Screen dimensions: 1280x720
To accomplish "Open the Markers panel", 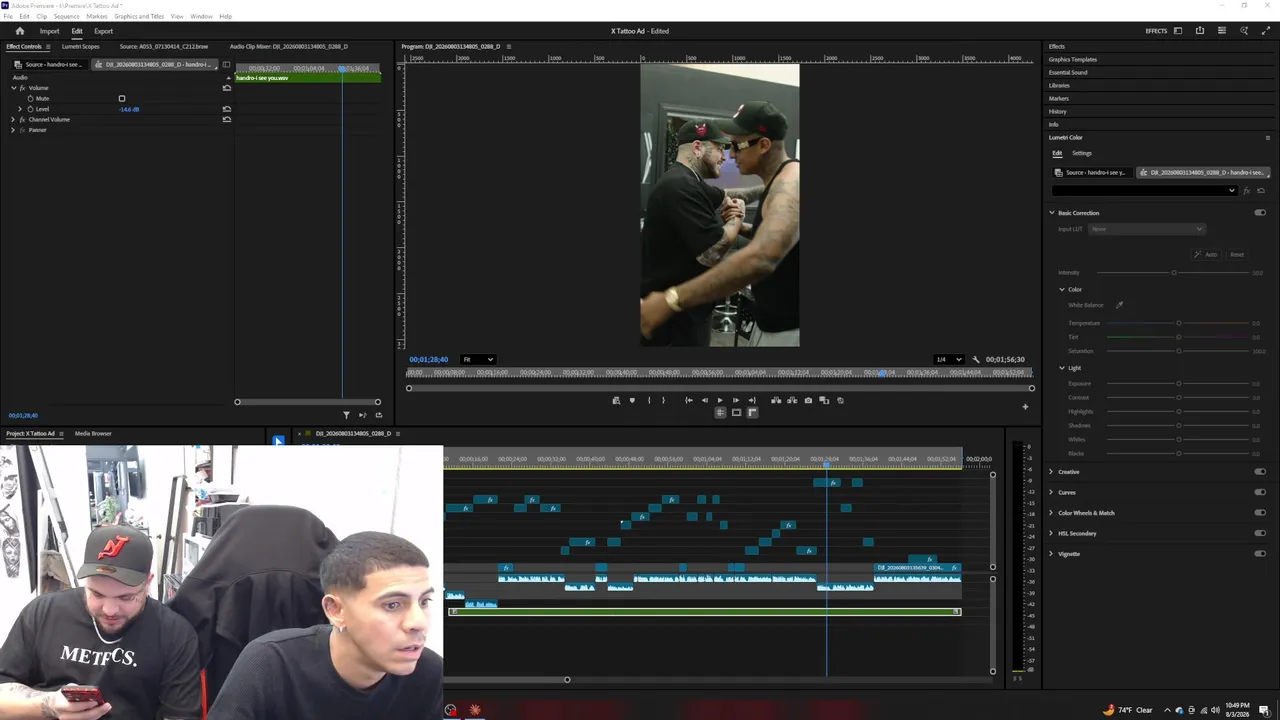I will point(1058,98).
